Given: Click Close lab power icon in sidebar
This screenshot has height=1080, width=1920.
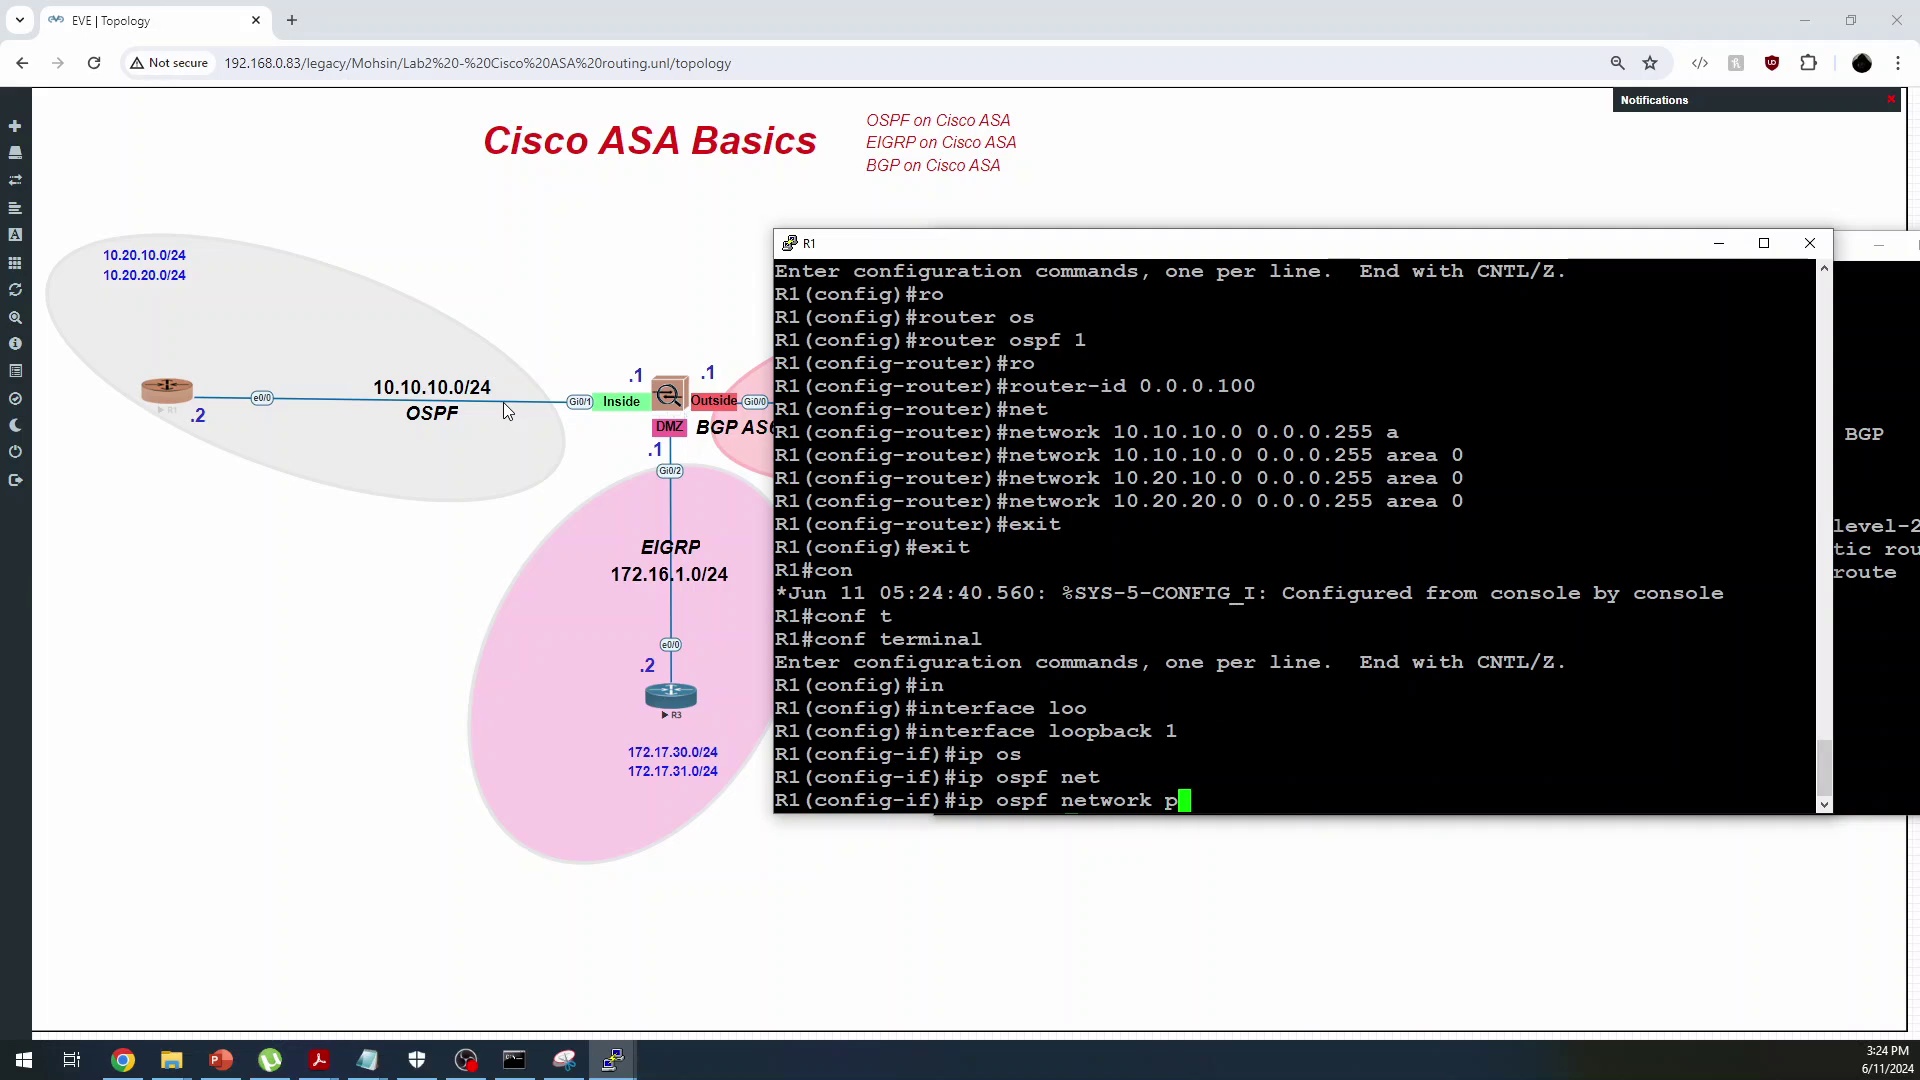Looking at the screenshot, I should pos(15,452).
